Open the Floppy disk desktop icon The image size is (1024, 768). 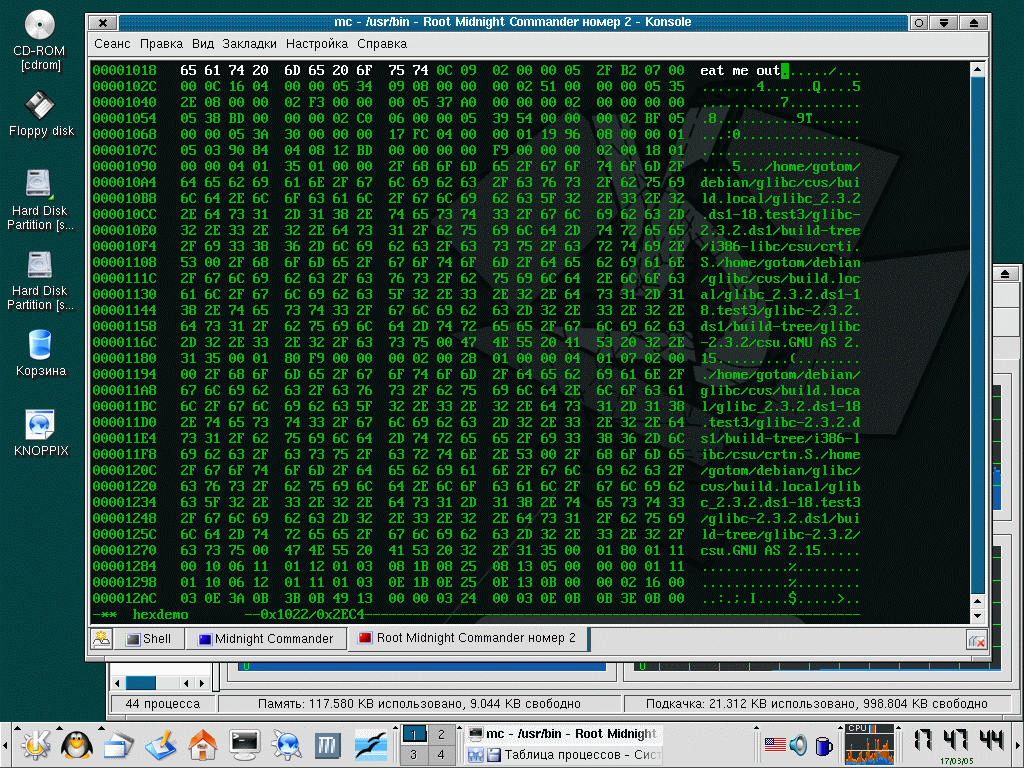(40, 115)
